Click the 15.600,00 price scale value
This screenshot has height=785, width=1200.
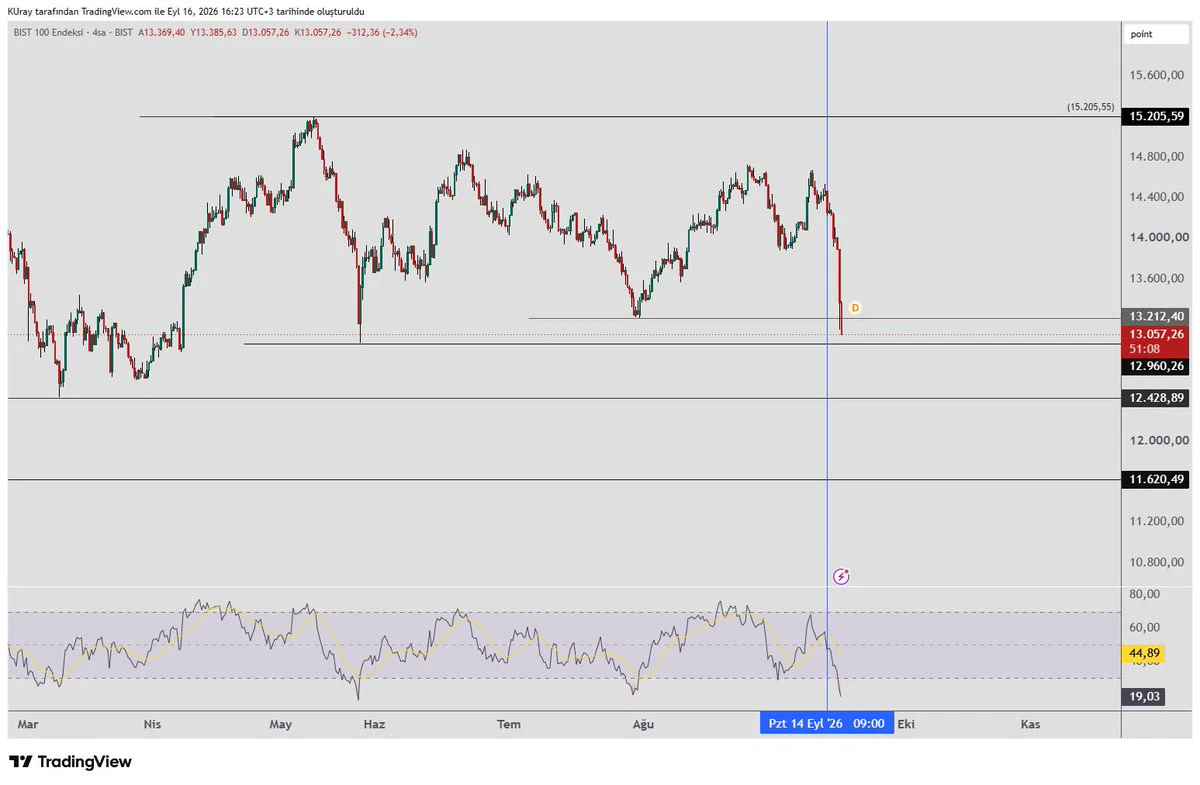[1159, 75]
